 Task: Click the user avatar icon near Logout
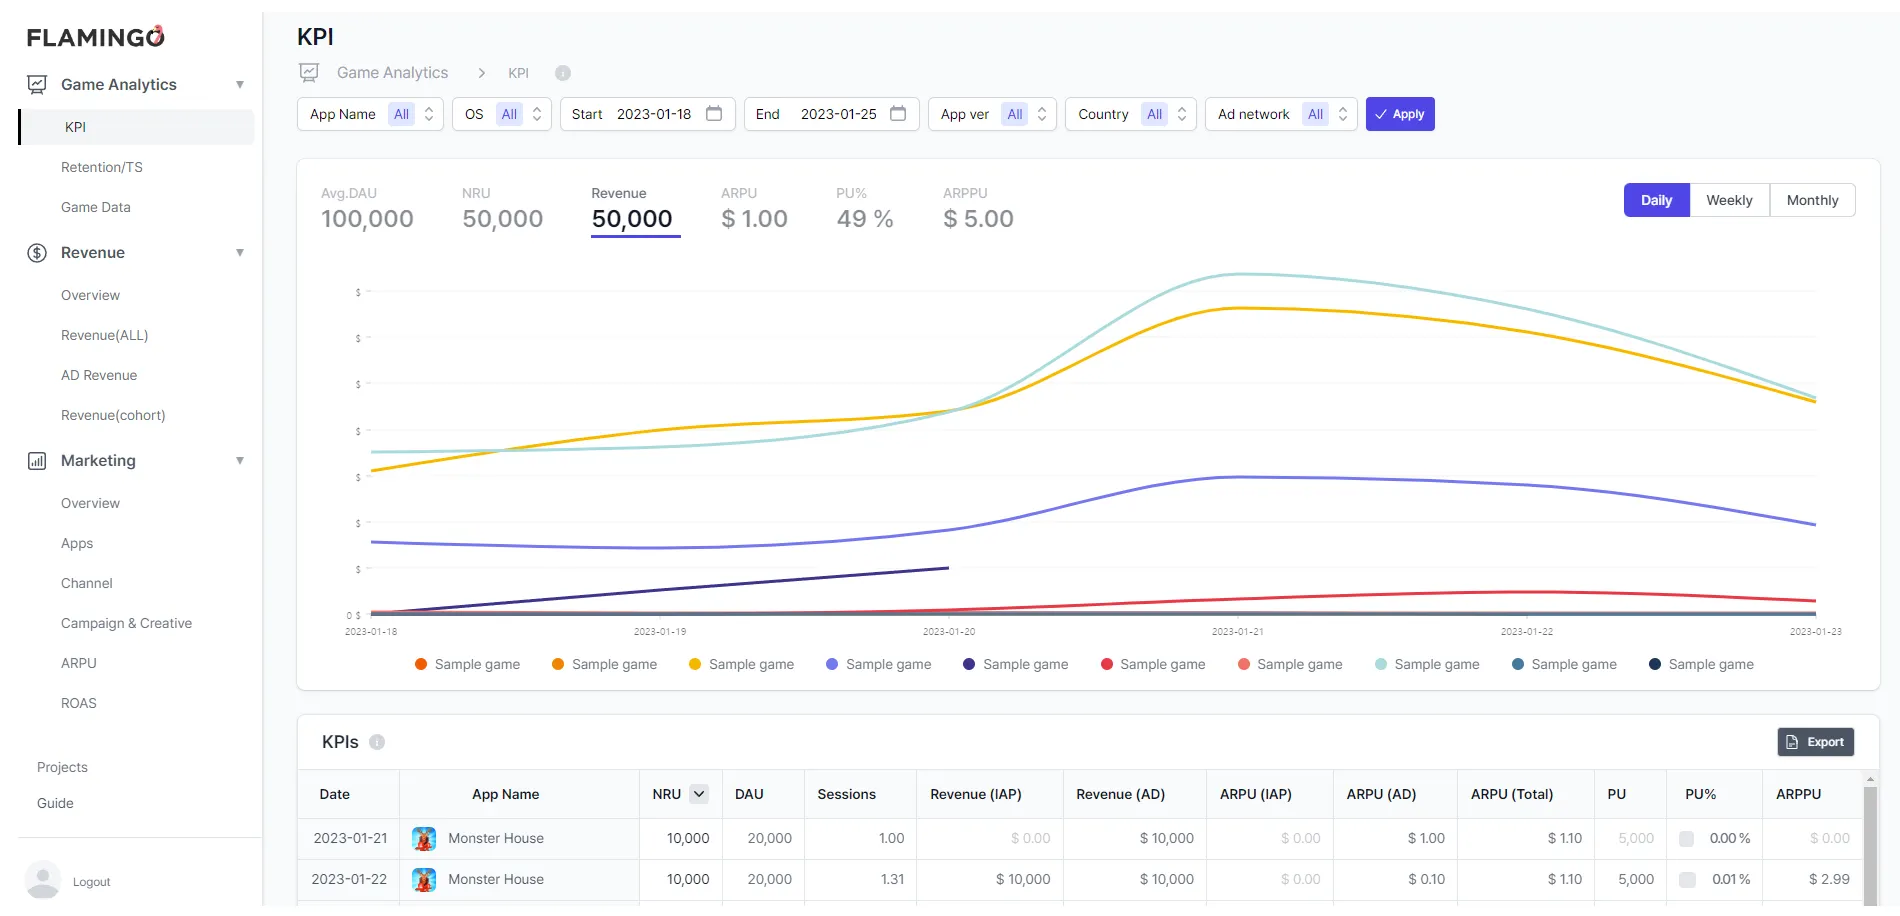42,880
